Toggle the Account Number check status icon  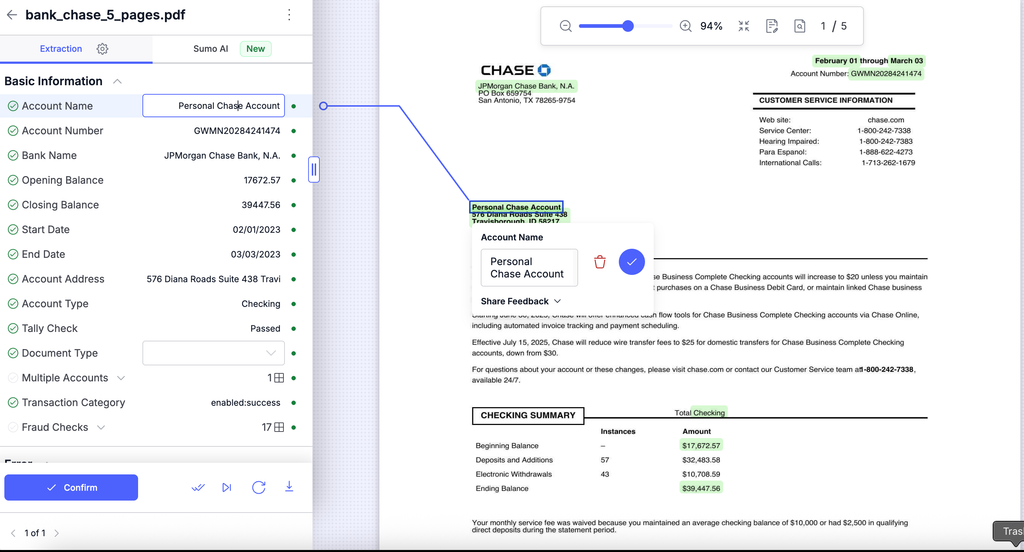point(12,131)
